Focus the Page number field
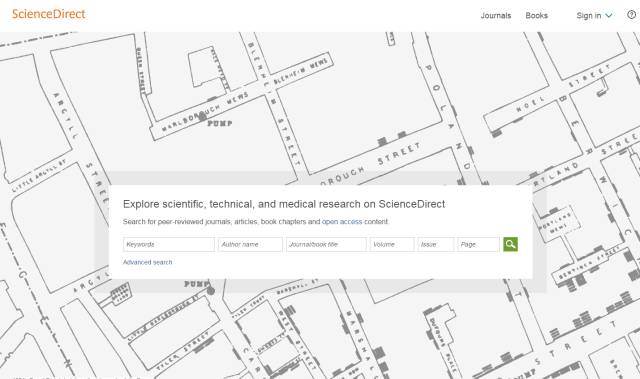The height and width of the screenshot is (379, 640). 478,244
